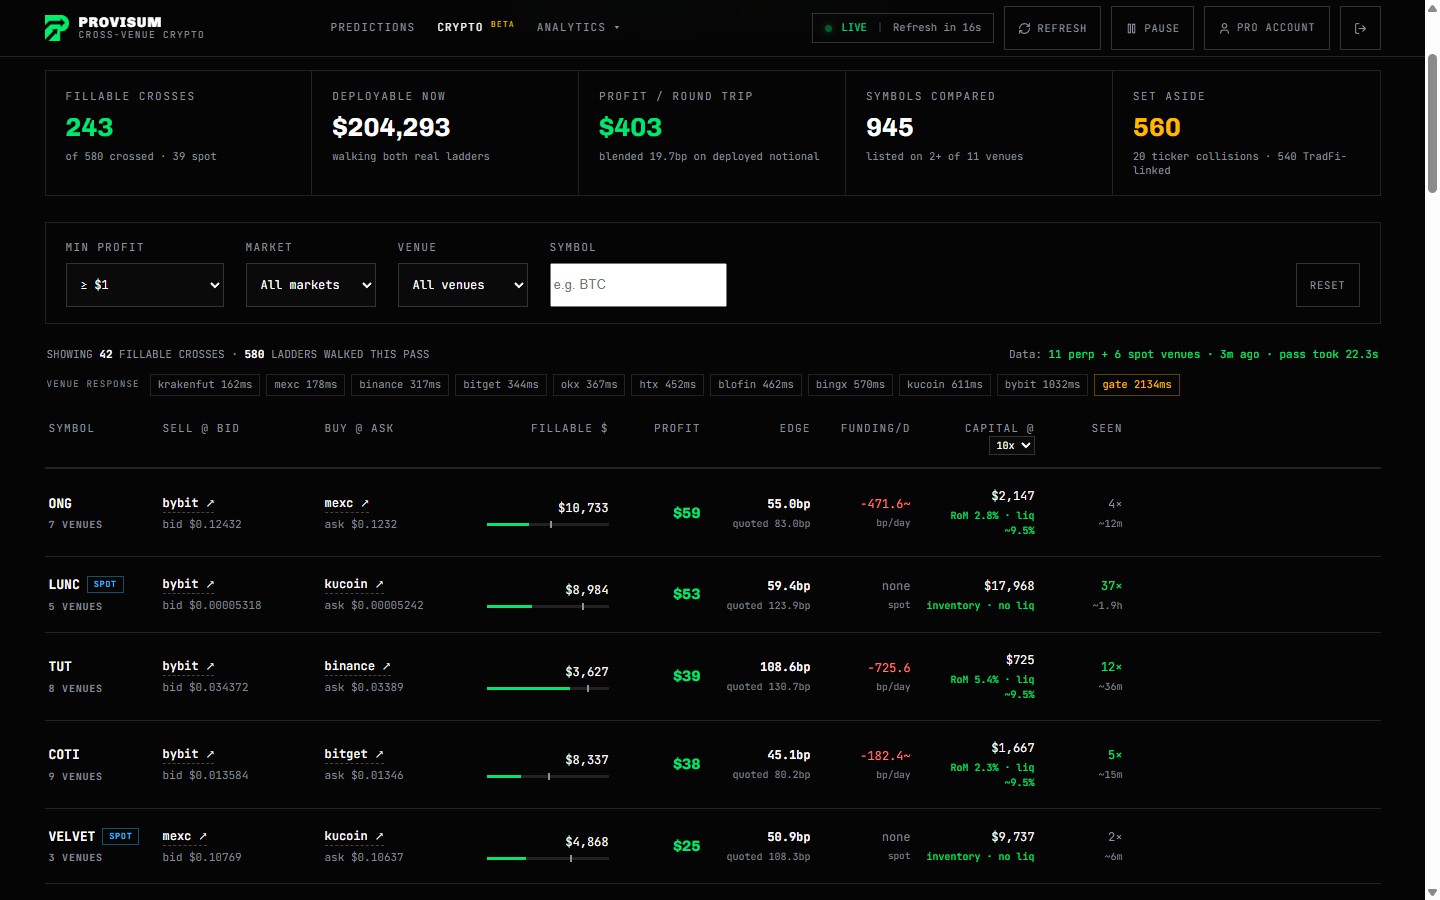Image resolution: width=1440 pixels, height=900 pixels.
Task: Click the FILLABLE $ column header
Action: pos(569,429)
